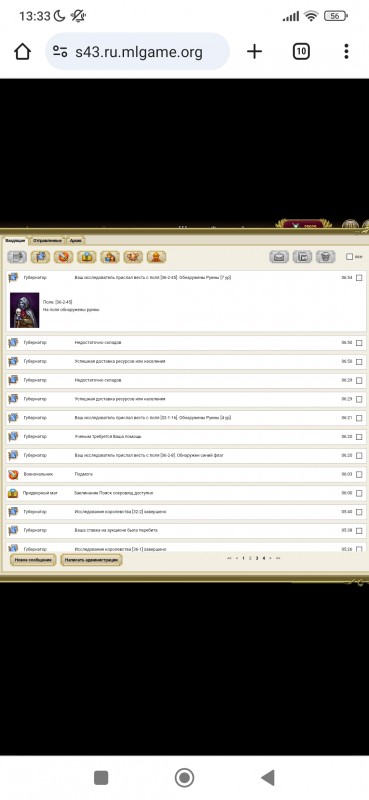Image resolution: width=369 pixels, height=800 pixels.
Task: Check box on the Подмога 06:03 row
Action: (359, 474)
